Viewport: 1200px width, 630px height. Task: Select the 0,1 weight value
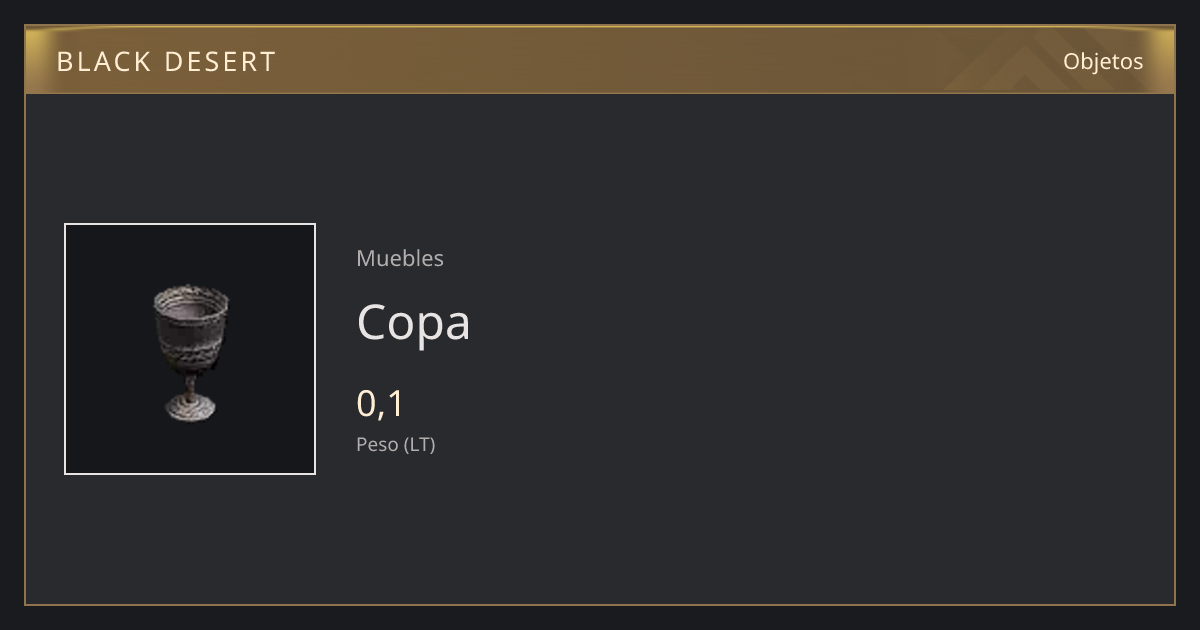pyautogui.click(x=380, y=404)
